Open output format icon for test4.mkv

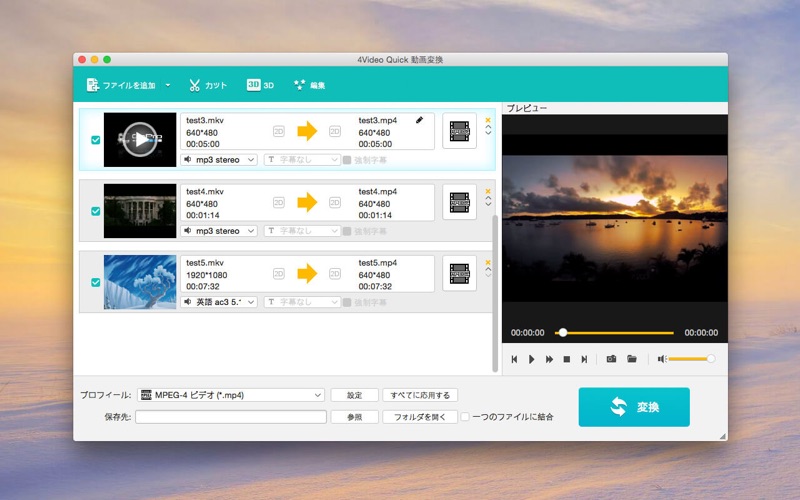(459, 203)
